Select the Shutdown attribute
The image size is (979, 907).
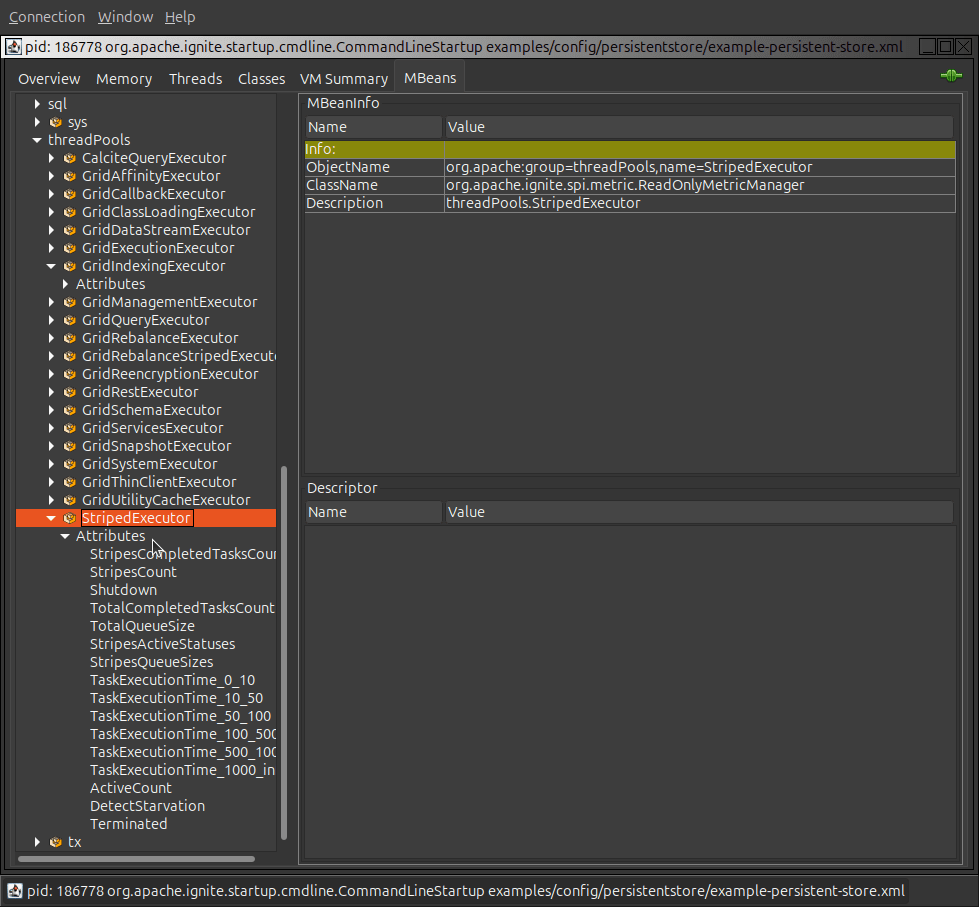(123, 591)
